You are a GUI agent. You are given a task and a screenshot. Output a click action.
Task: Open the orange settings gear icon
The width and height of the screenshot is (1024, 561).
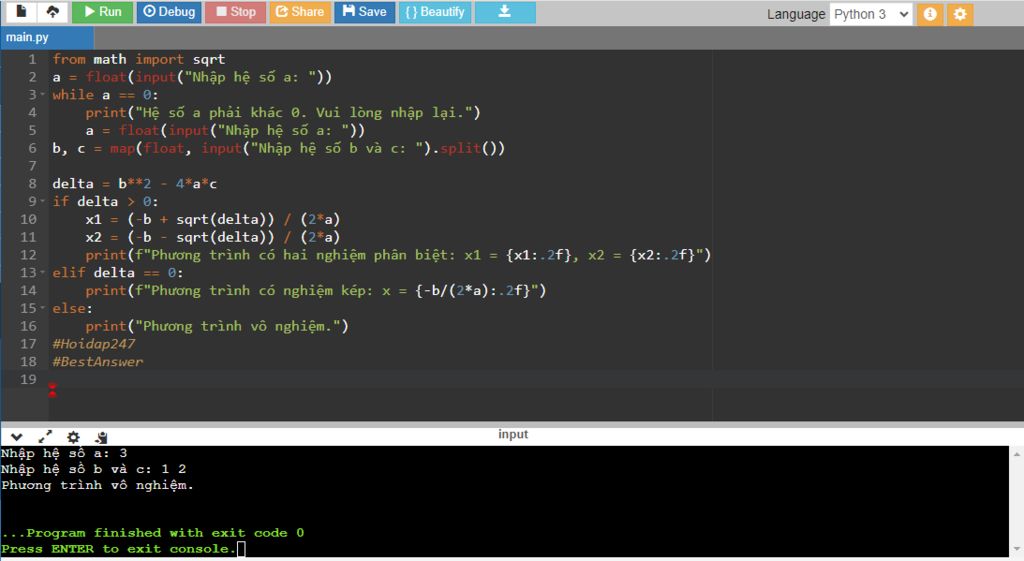960,14
